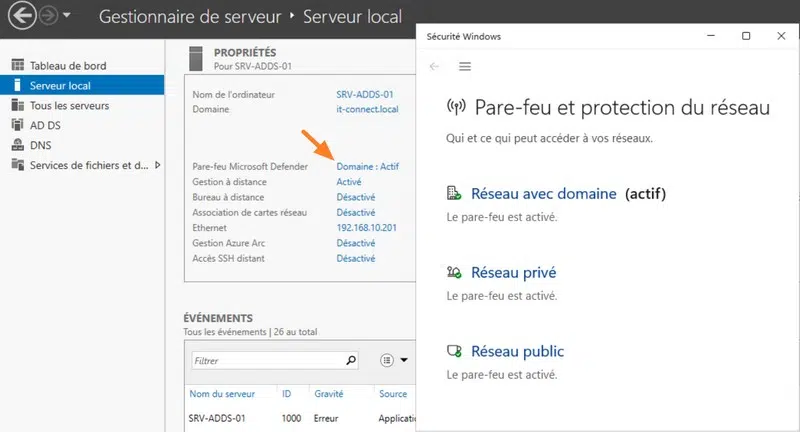Image resolution: width=800 pixels, height=432 pixels.
Task: Maximize the Sécurité Windows window
Action: coord(746,36)
